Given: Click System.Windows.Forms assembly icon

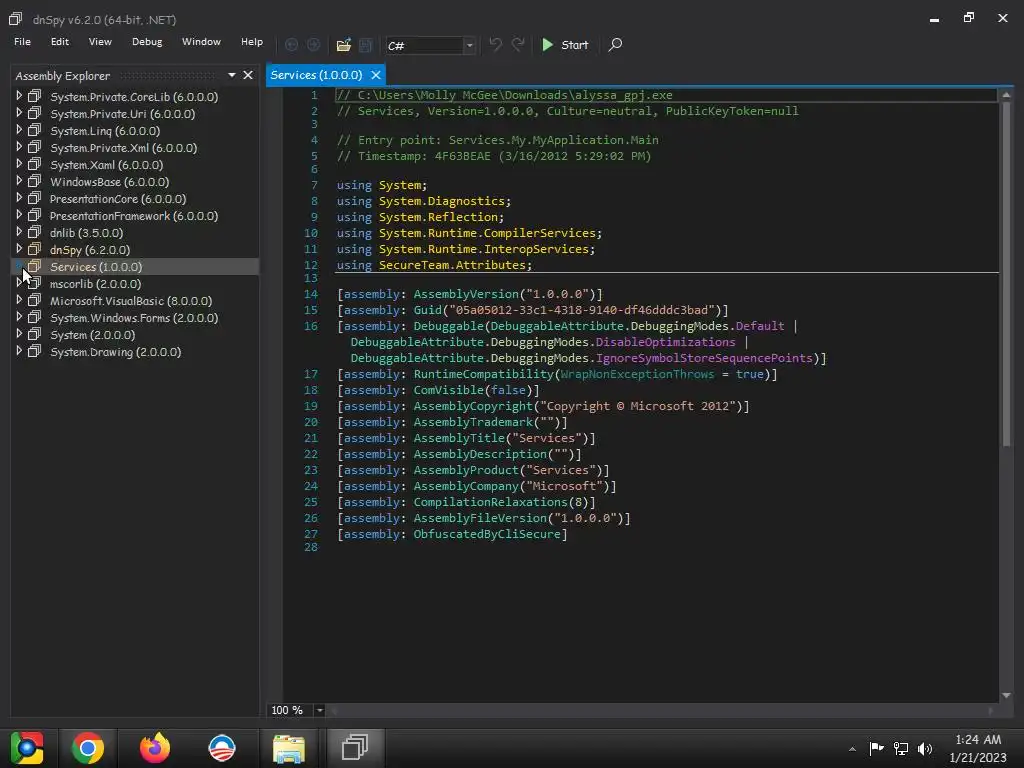Looking at the screenshot, I should [x=35, y=317].
